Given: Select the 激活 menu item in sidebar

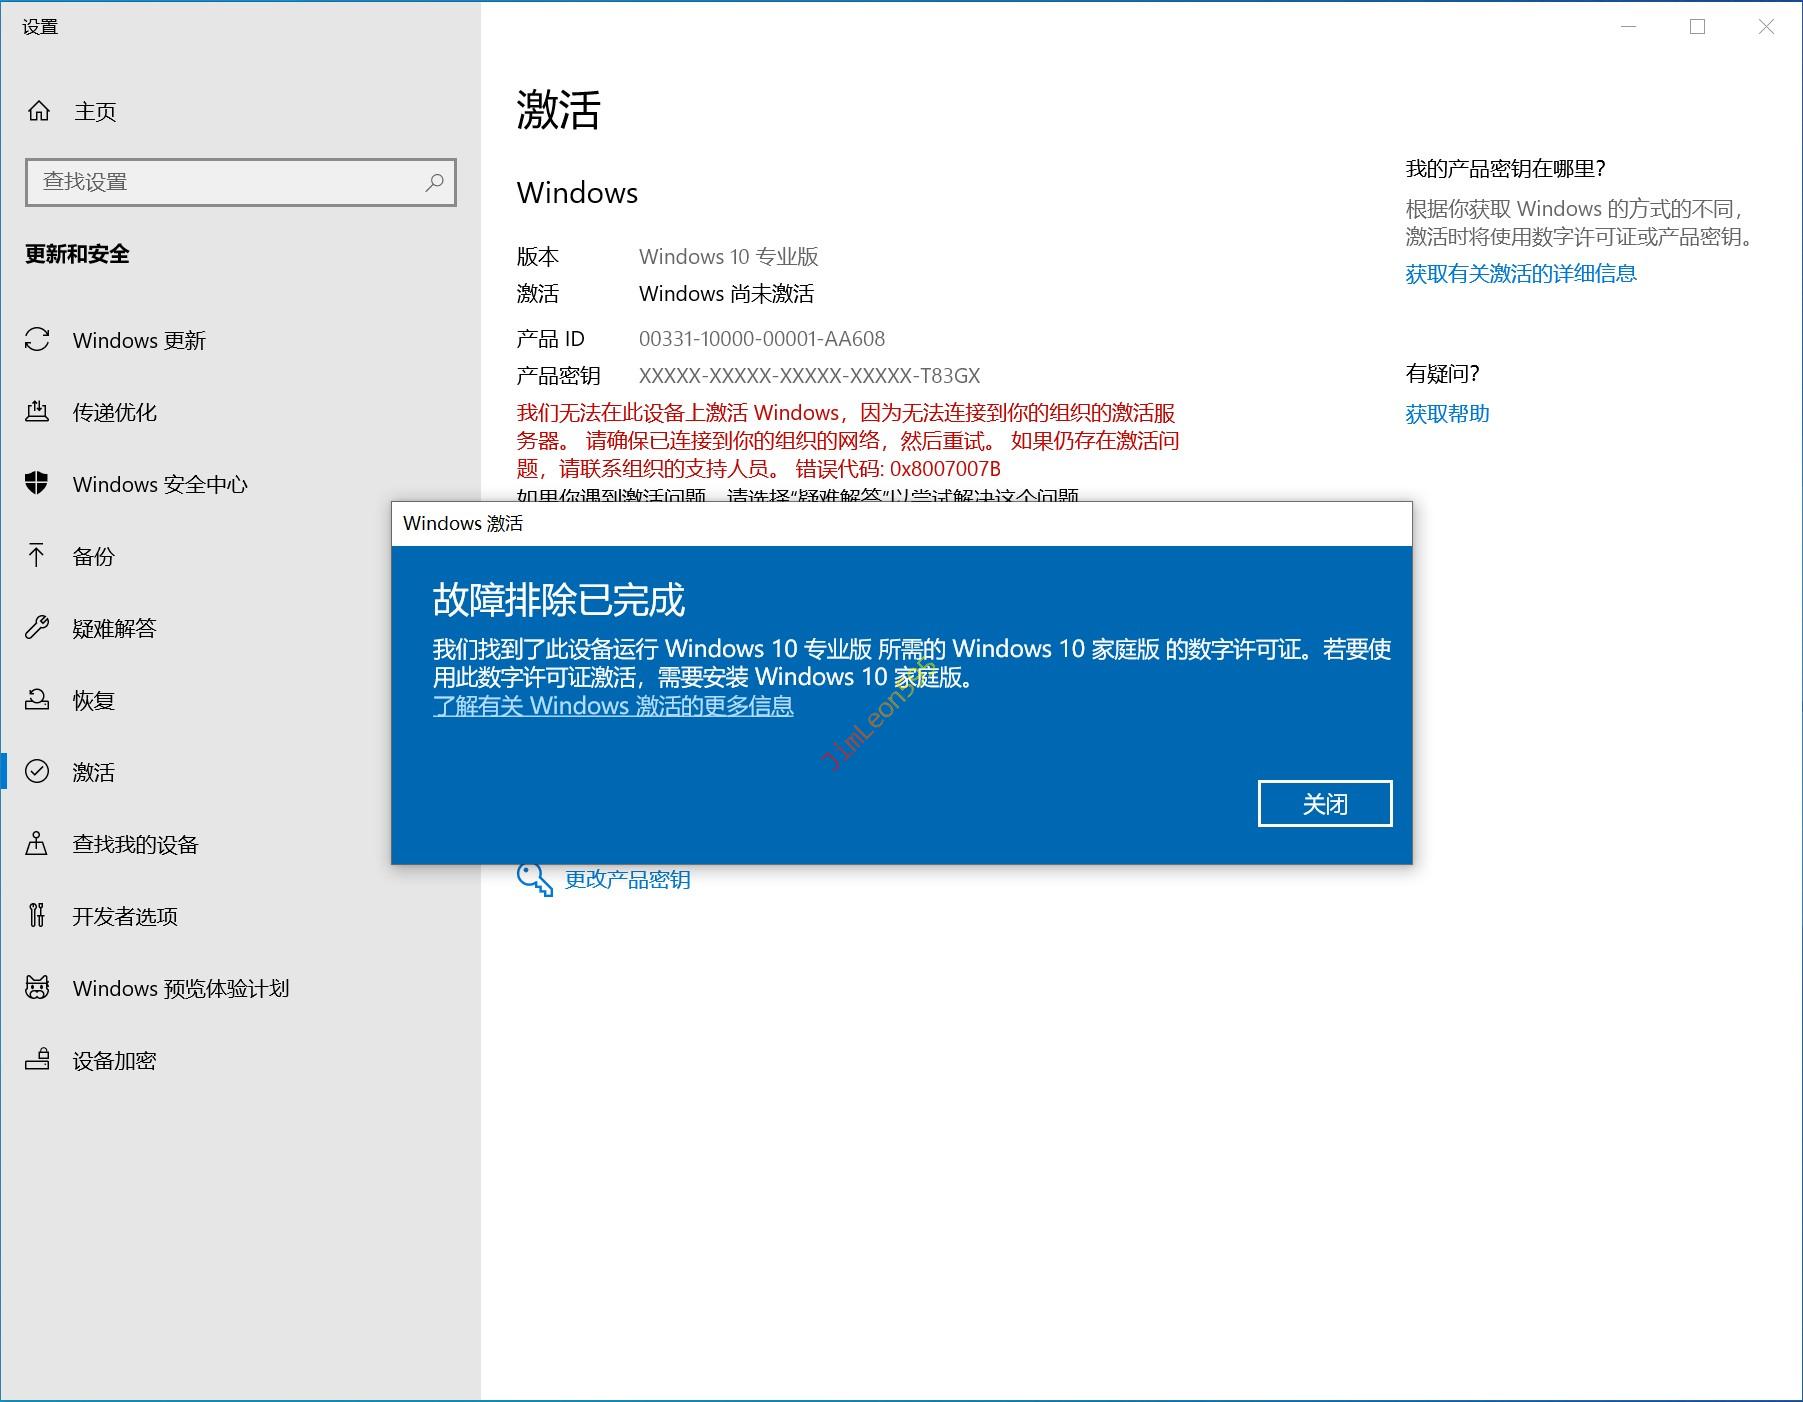Looking at the screenshot, I should 93,772.
